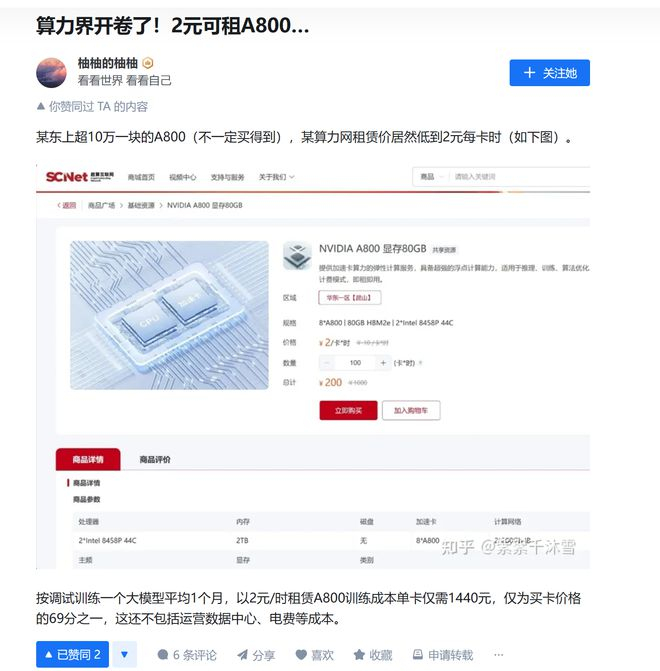
Task: Open the 商品 category dropdown in search
Action: (x=431, y=177)
